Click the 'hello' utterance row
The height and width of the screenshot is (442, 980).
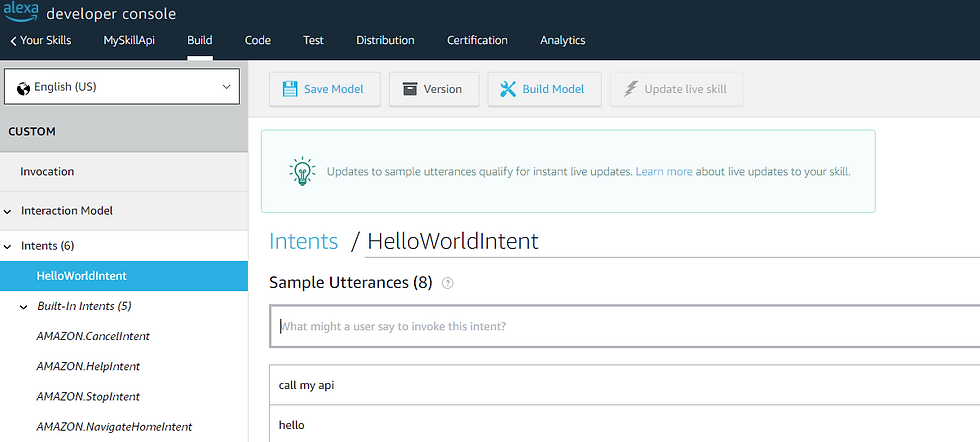[624, 425]
